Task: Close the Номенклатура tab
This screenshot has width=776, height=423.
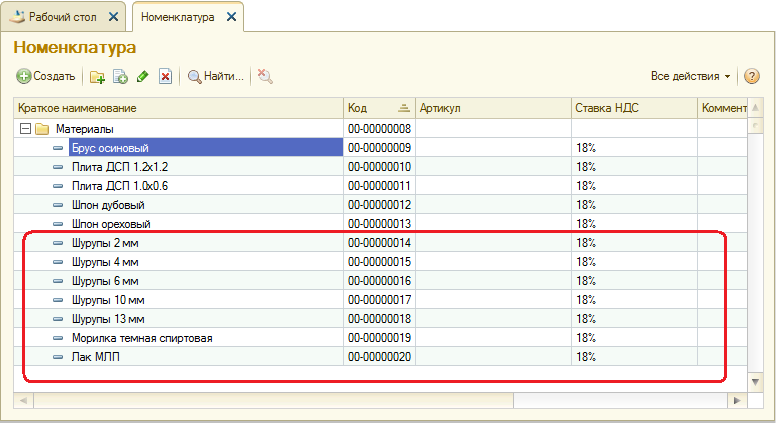Action: (x=232, y=17)
